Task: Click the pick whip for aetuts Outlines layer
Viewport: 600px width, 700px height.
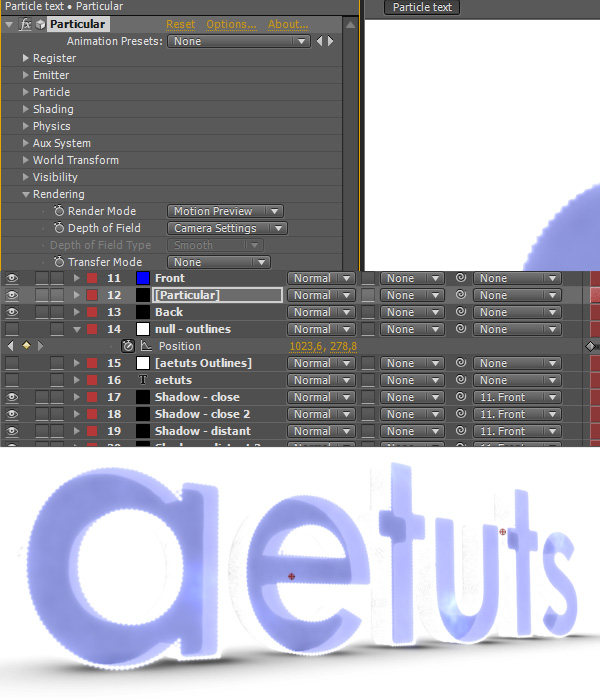Action: [x=461, y=363]
